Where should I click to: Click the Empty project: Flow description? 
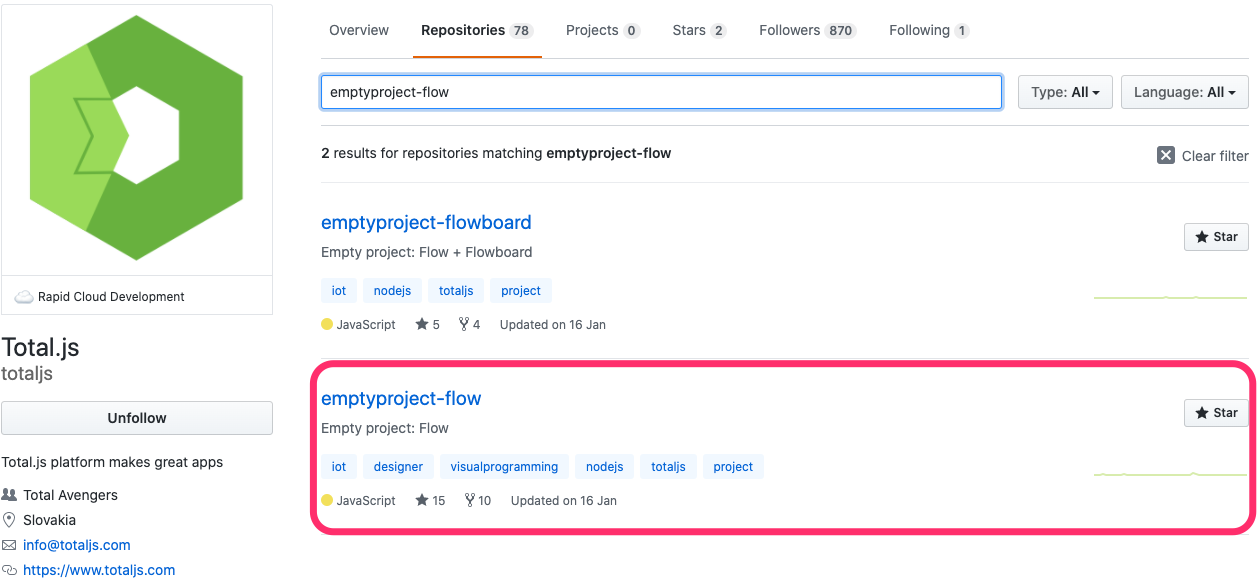(x=385, y=428)
